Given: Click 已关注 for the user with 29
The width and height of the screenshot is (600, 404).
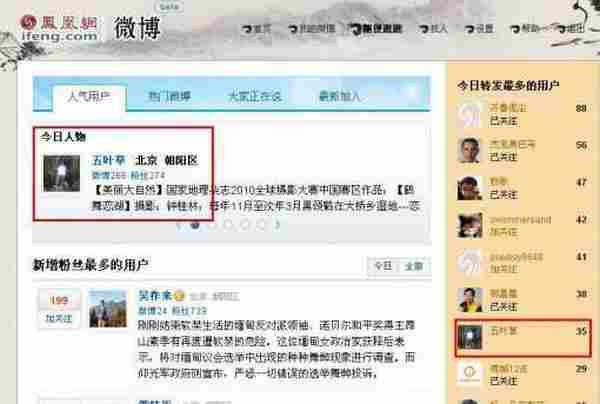Looking at the screenshot, I should pos(504,381).
